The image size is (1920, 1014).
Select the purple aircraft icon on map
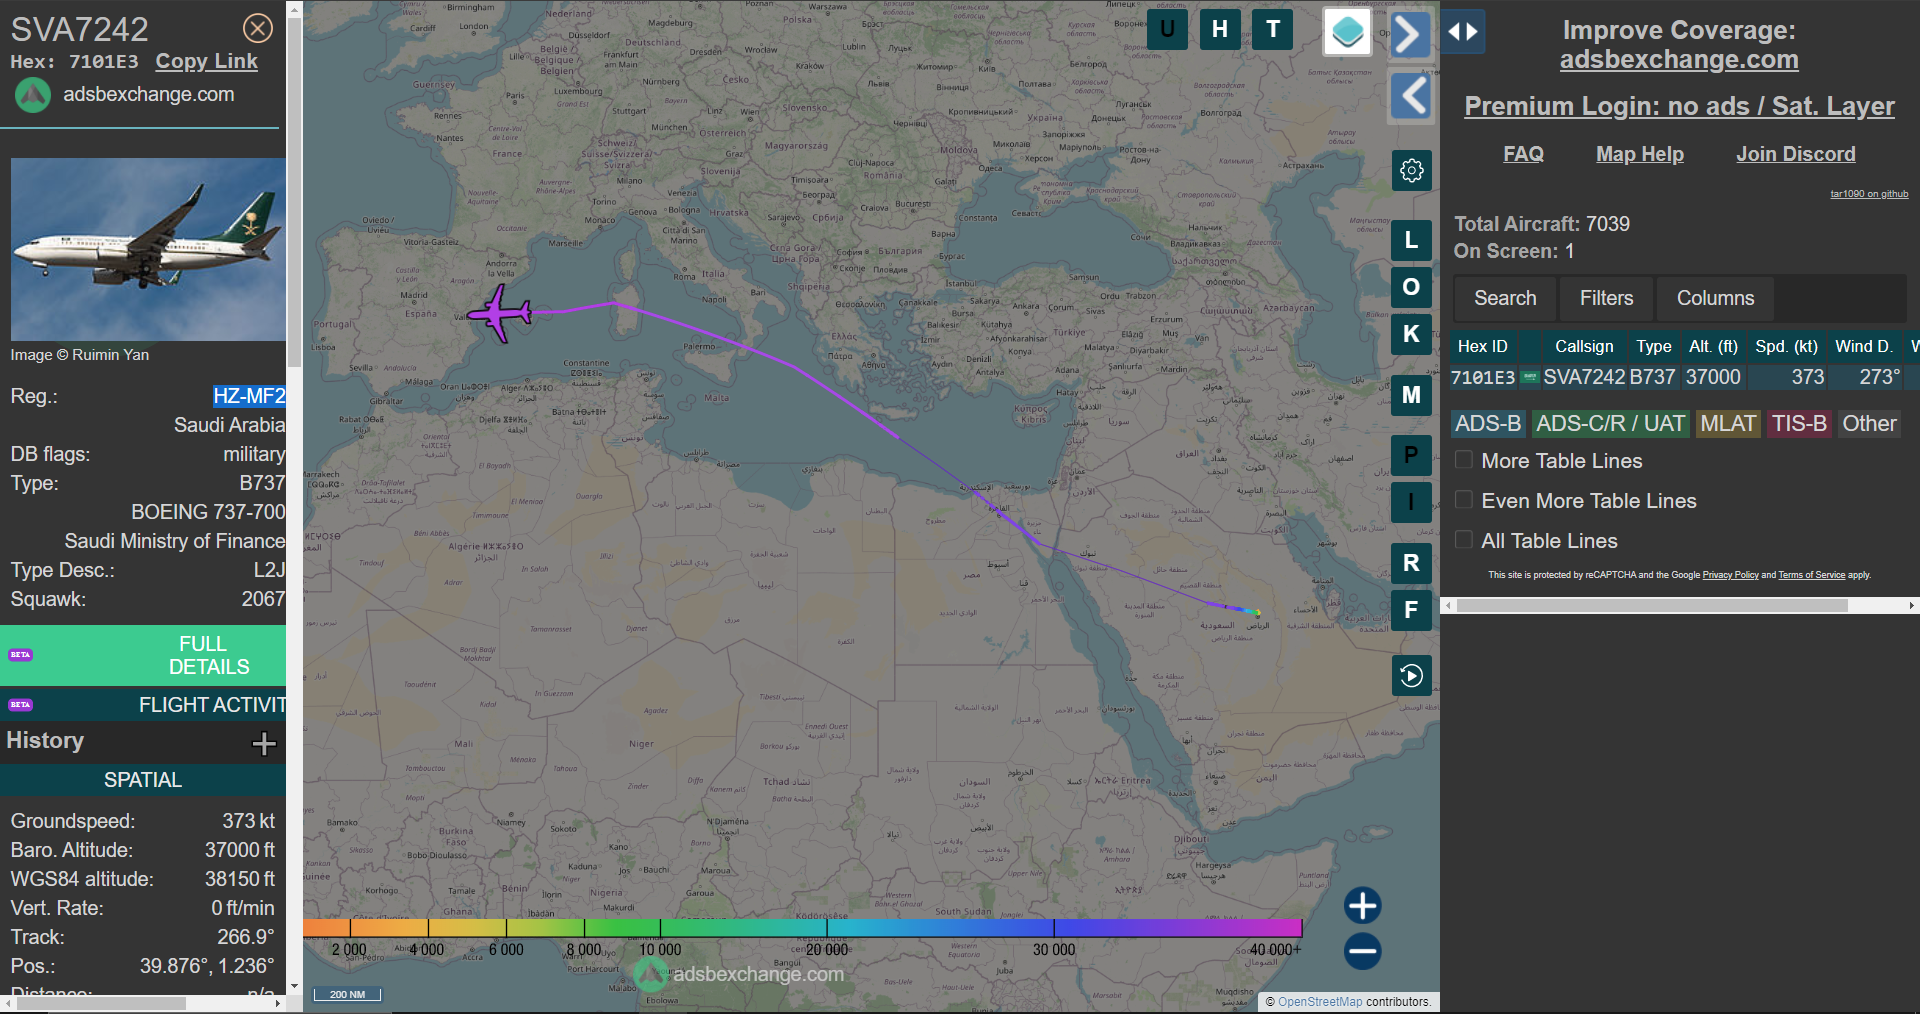point(498,314)
